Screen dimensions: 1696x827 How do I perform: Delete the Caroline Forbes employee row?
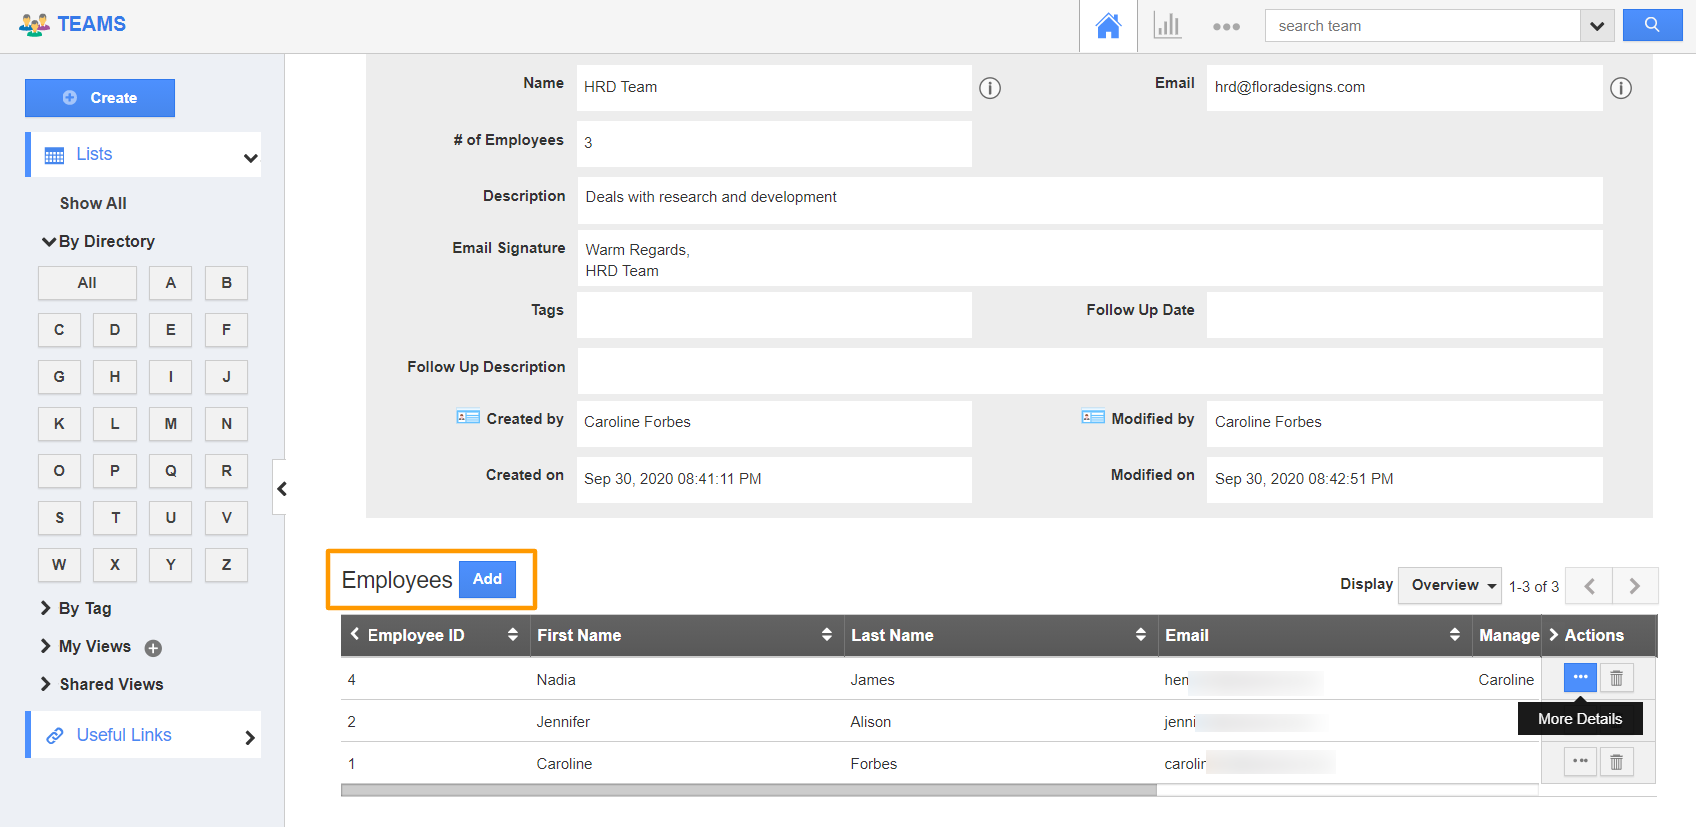[1616, 762]
